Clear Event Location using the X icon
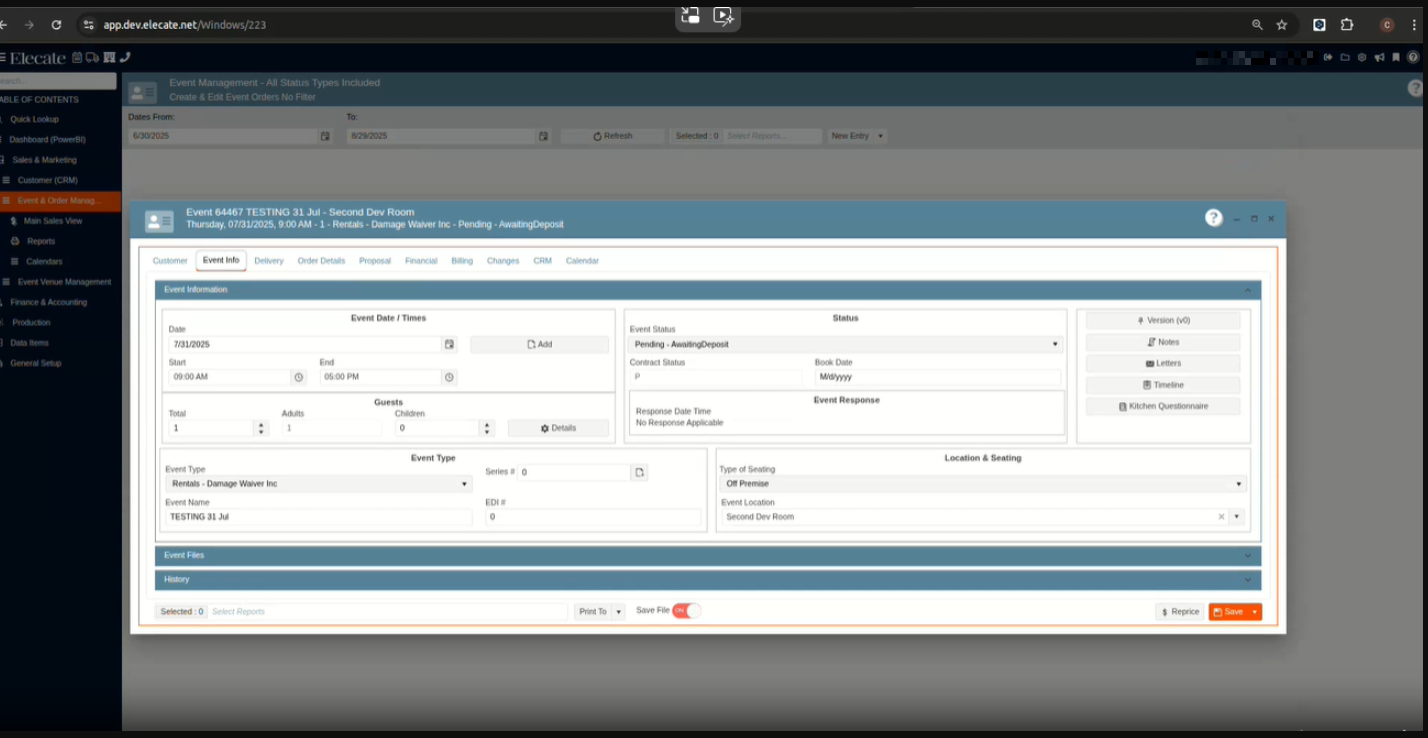1428x738 pixels. [x=1221, y=517]
